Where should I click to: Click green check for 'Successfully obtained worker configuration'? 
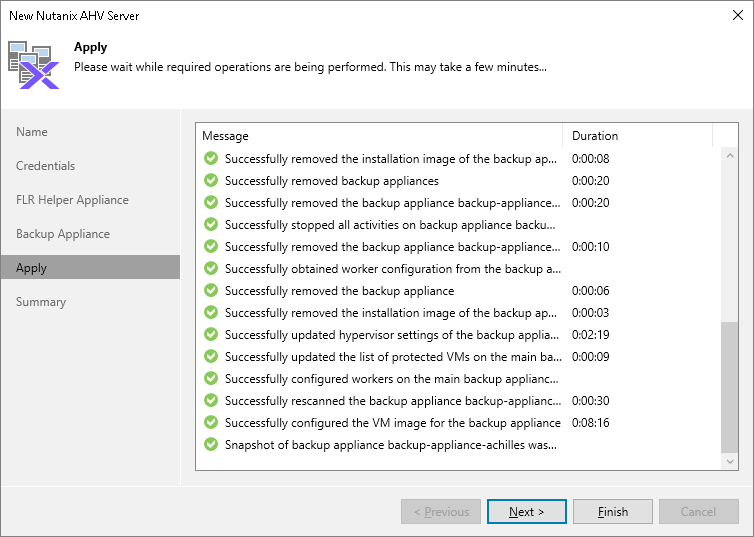click(211, 269)
